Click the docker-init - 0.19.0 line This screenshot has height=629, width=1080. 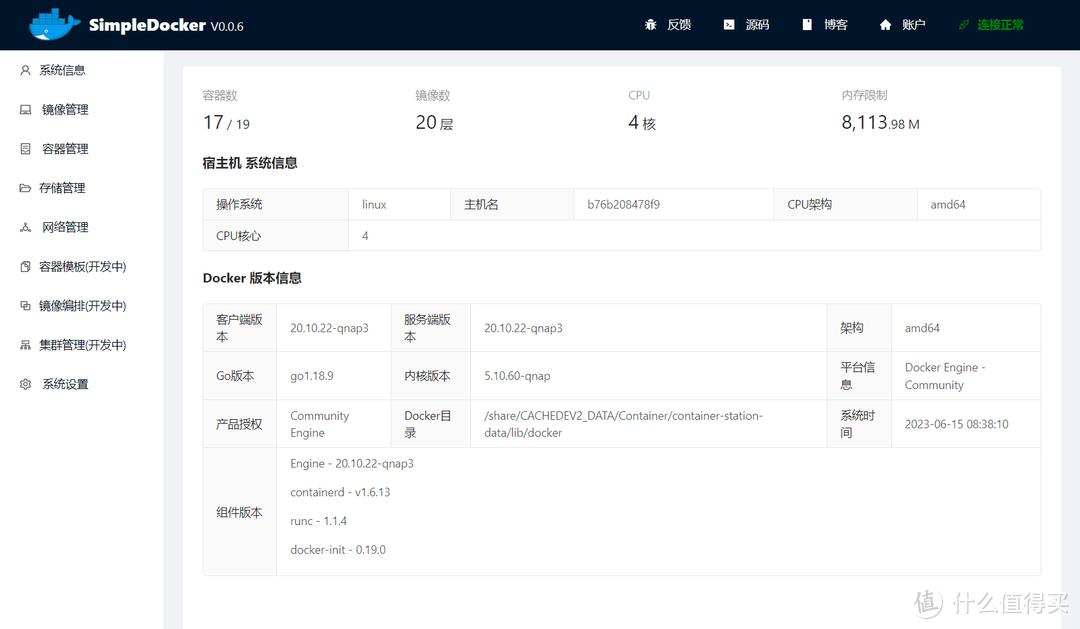[338, 550]
